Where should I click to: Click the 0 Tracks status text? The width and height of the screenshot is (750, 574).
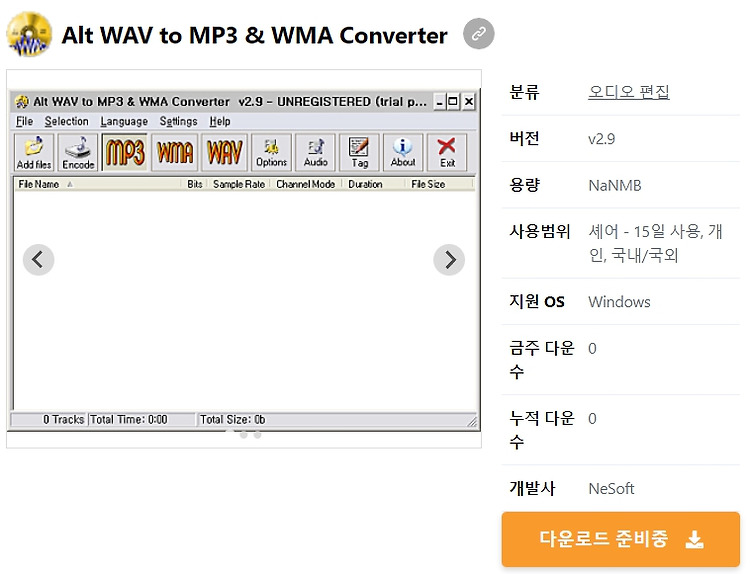(63, 419)
